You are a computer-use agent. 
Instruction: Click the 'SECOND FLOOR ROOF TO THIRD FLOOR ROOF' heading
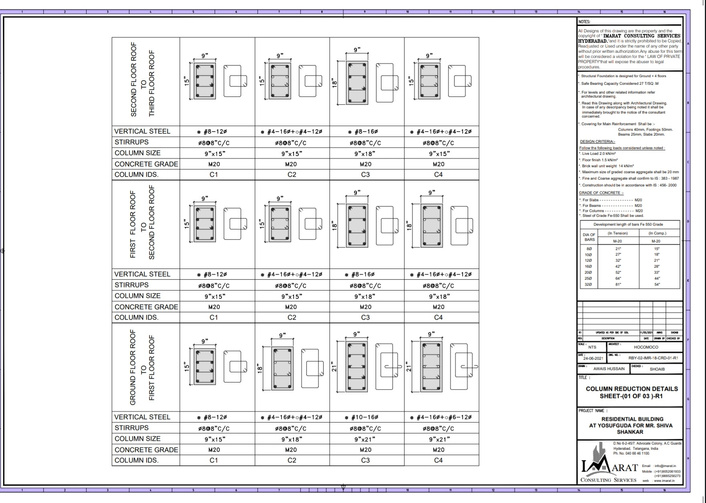click(x=143, y=80)
